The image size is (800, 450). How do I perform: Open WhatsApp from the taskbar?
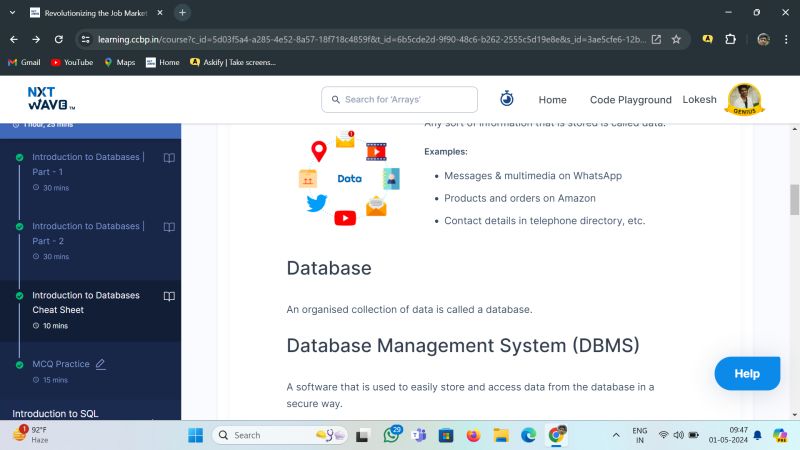pos(391,435)
